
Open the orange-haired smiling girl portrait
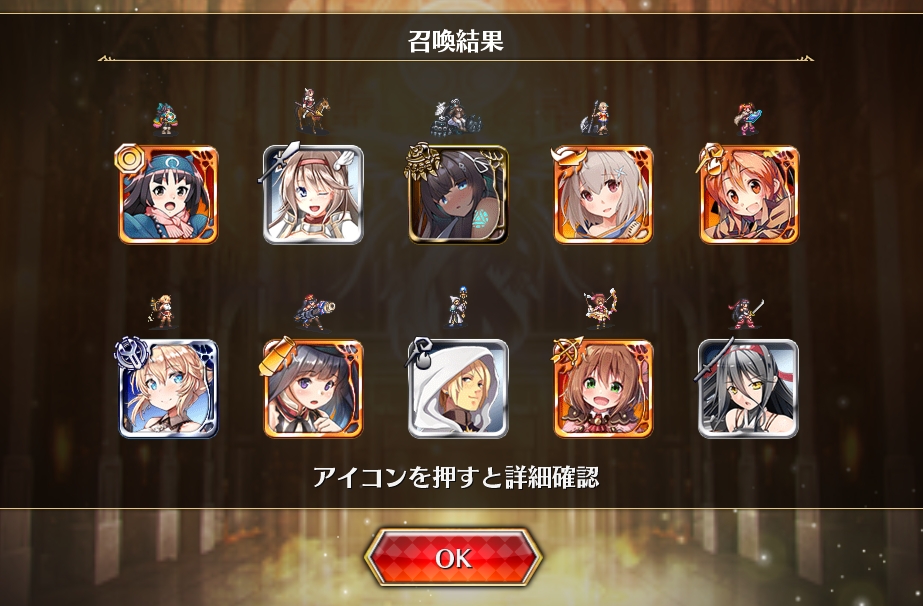click(x=749, y=195)
